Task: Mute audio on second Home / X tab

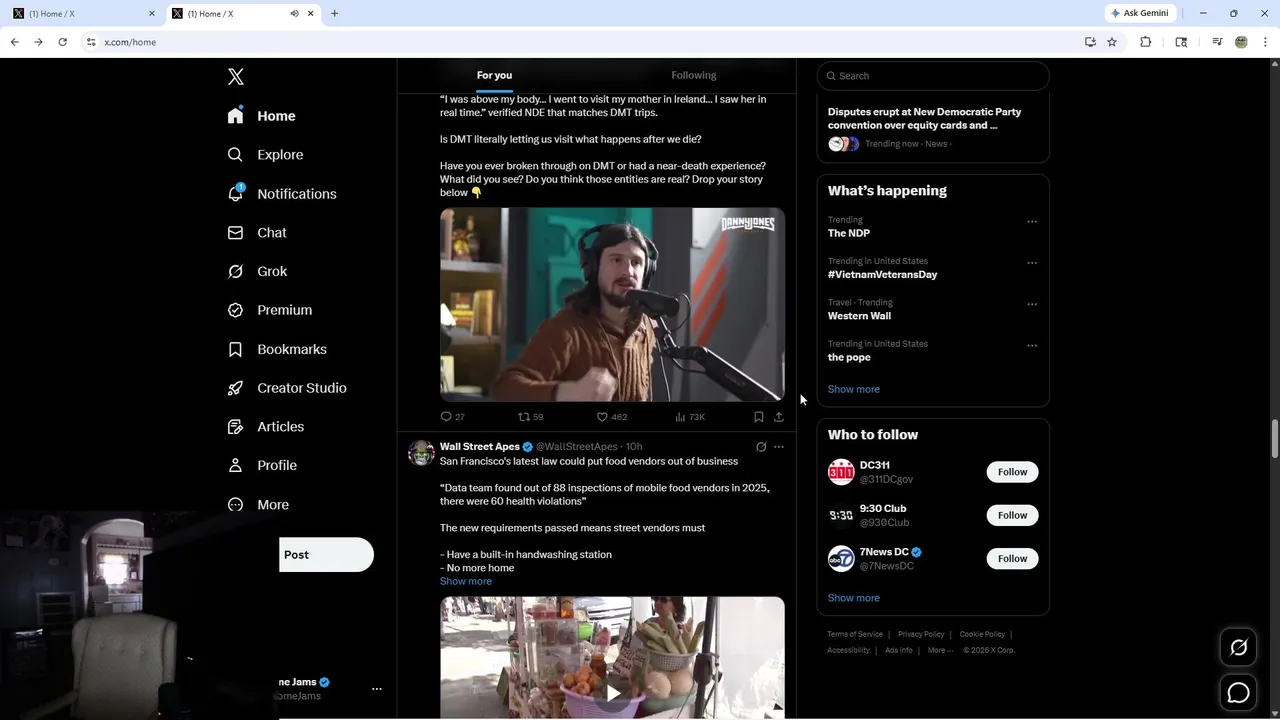Action: [x=294, y=13]
